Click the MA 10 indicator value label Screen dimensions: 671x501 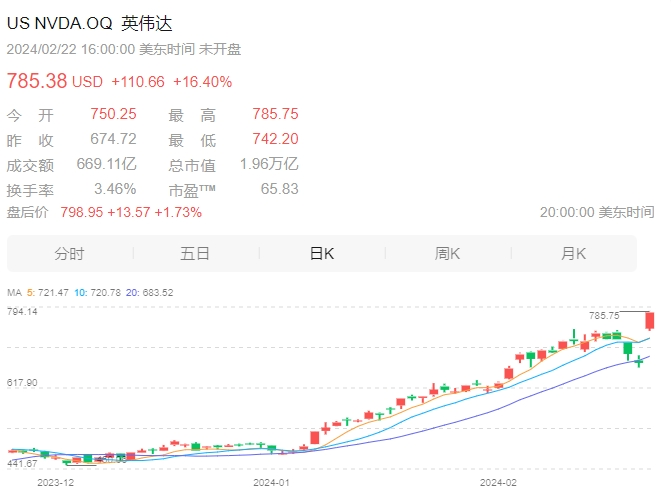coord(98,293)
